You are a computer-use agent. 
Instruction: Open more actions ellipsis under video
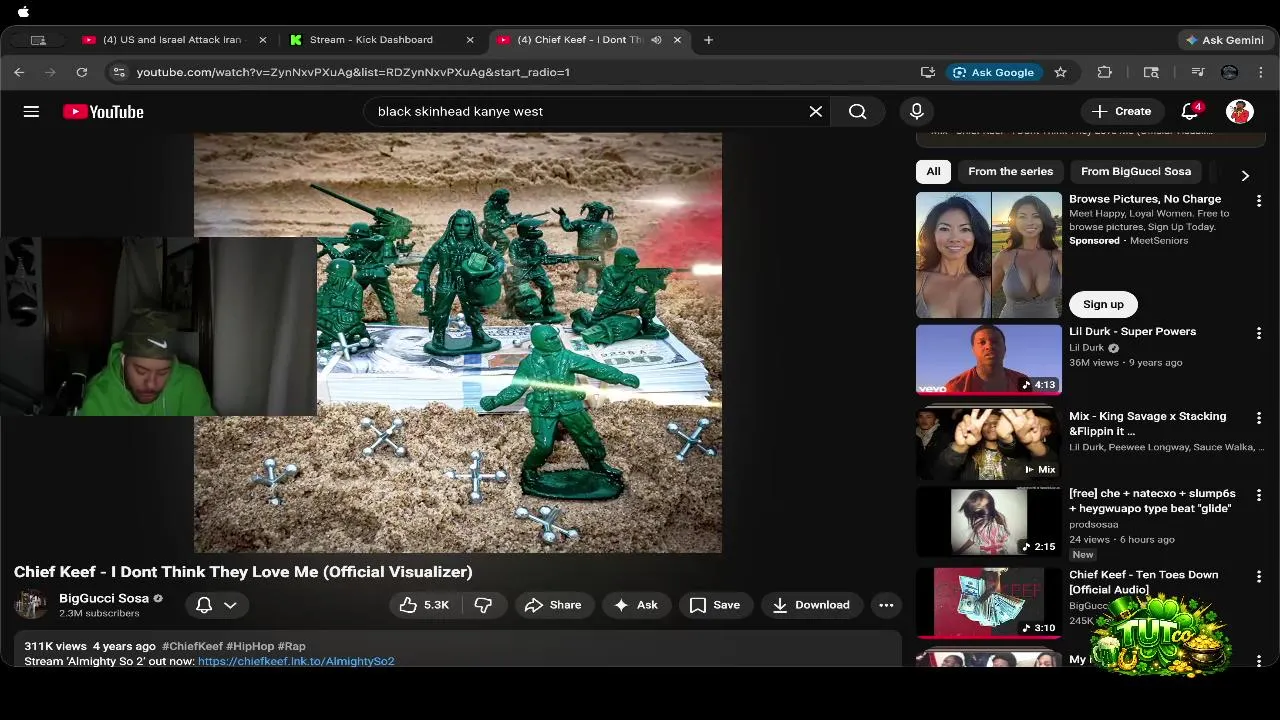[x=886, y=605]
